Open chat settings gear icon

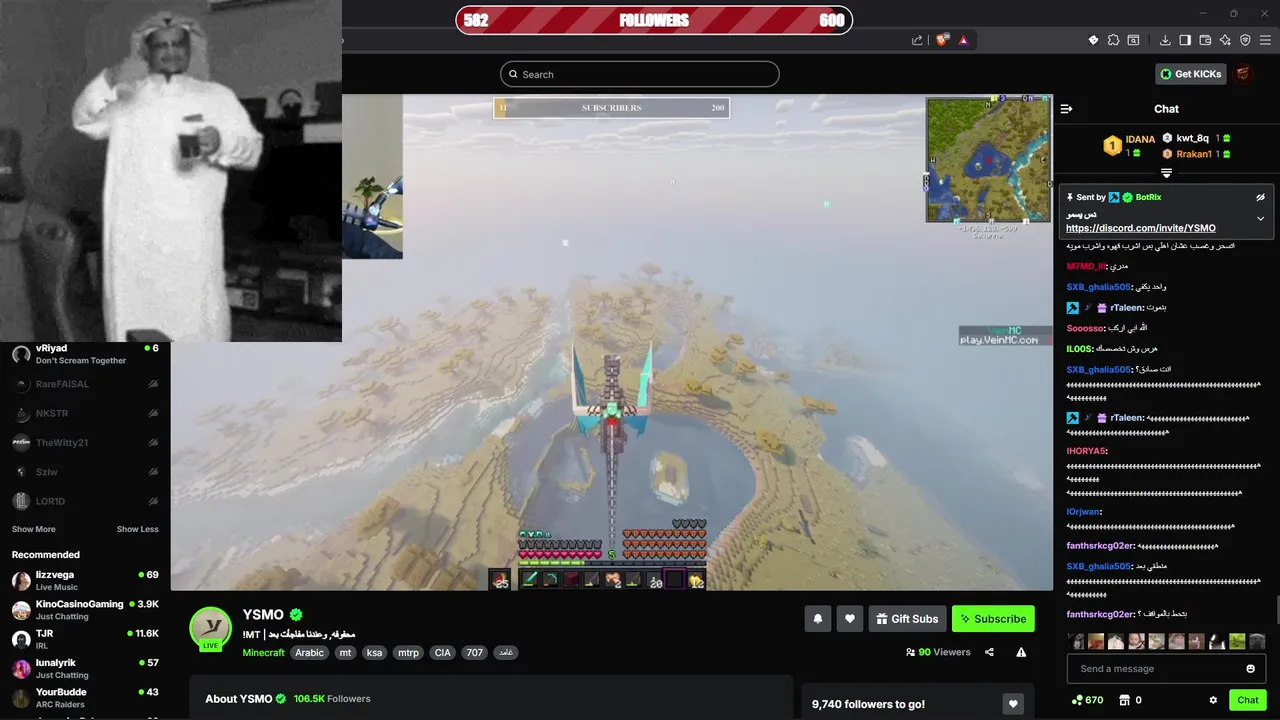pos(1213,700)
